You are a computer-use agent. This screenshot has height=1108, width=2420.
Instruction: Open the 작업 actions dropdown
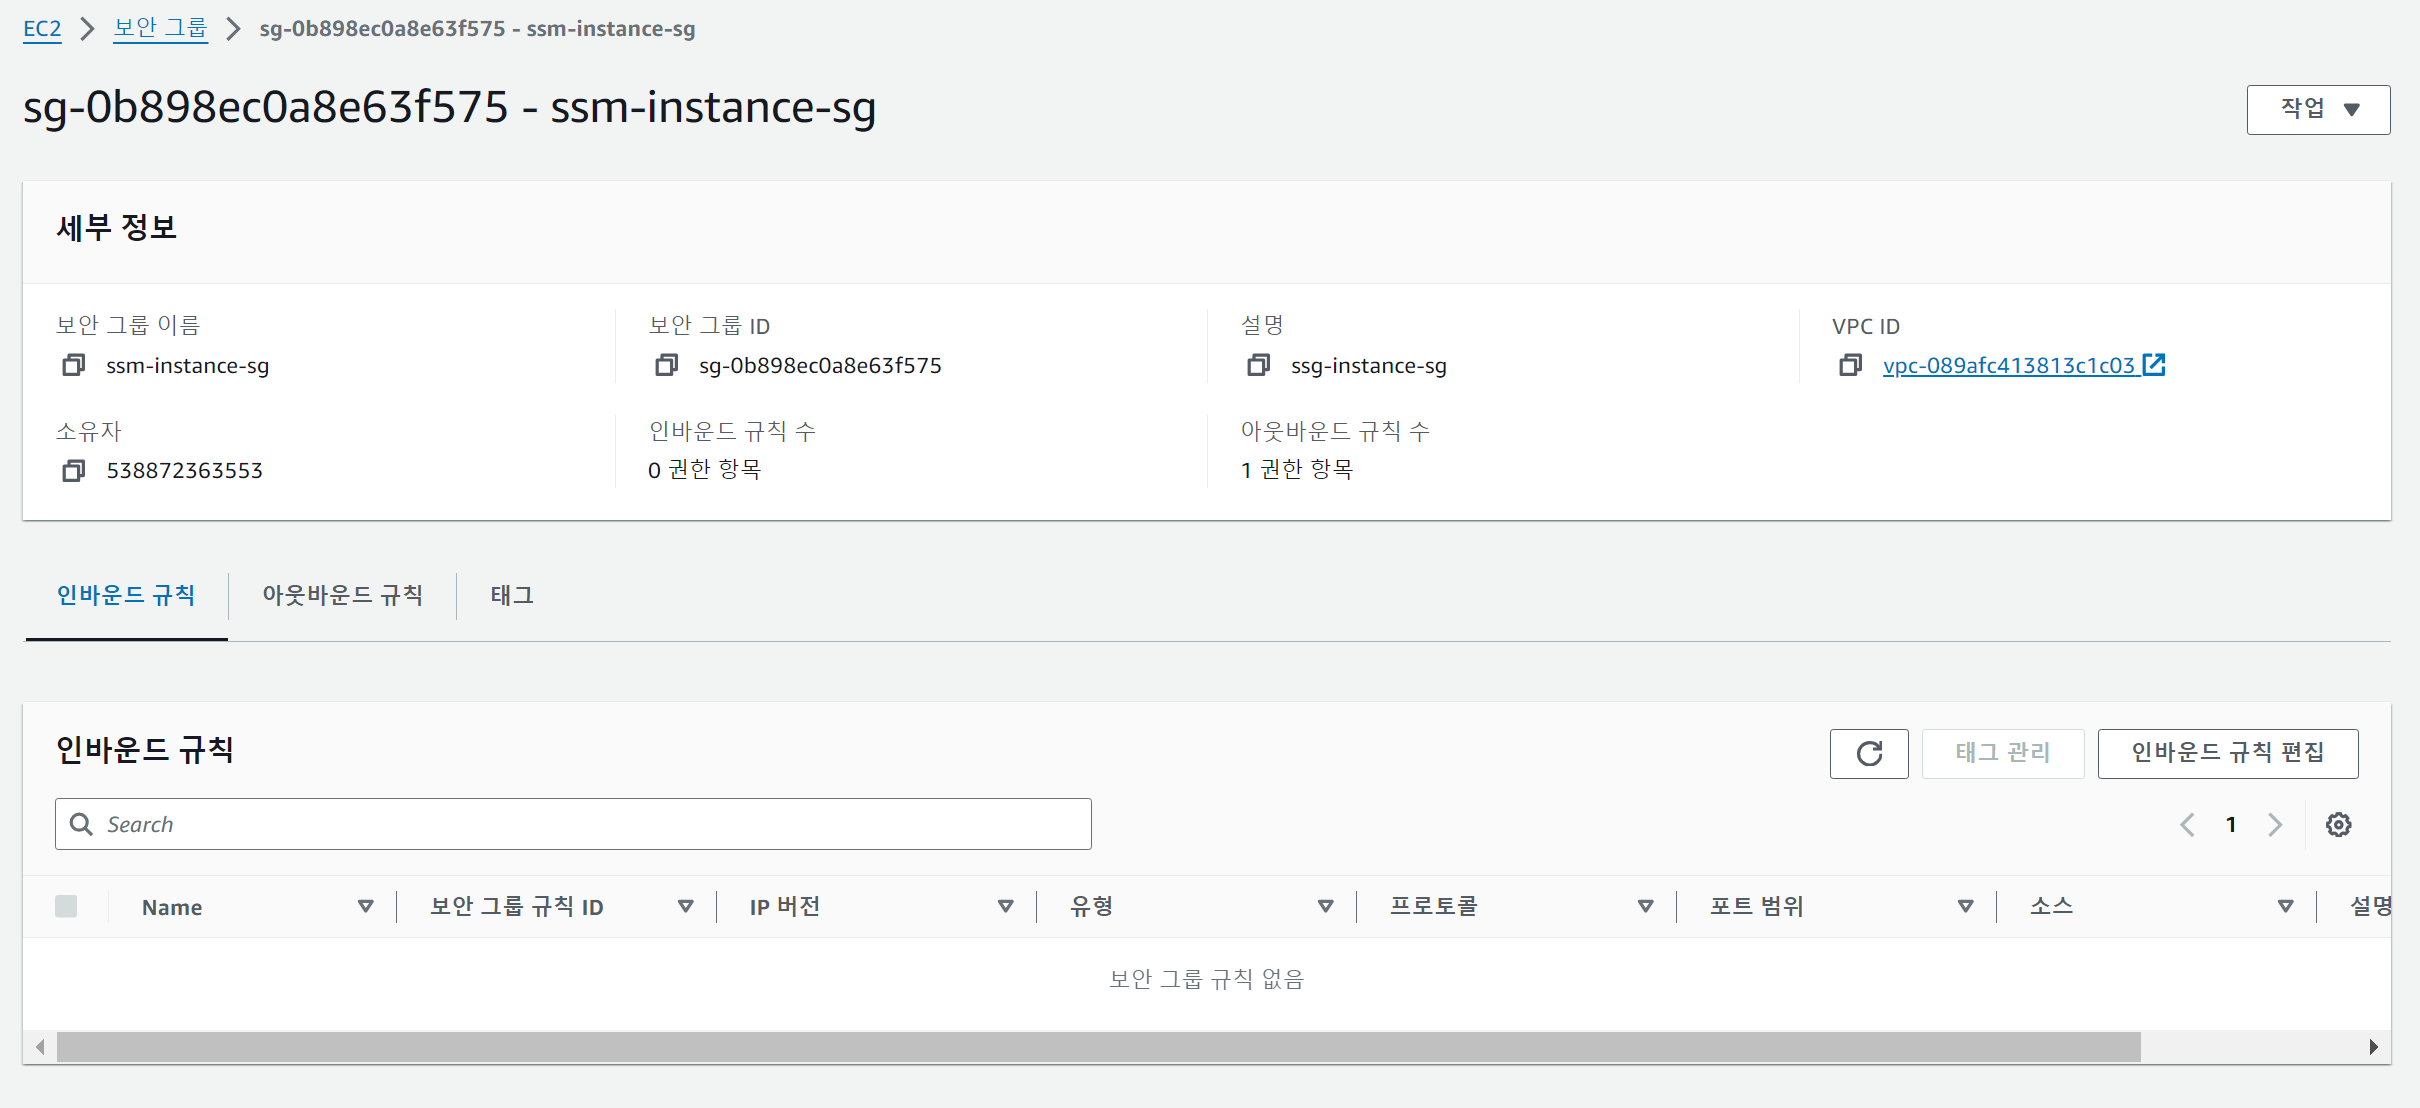2317,110
